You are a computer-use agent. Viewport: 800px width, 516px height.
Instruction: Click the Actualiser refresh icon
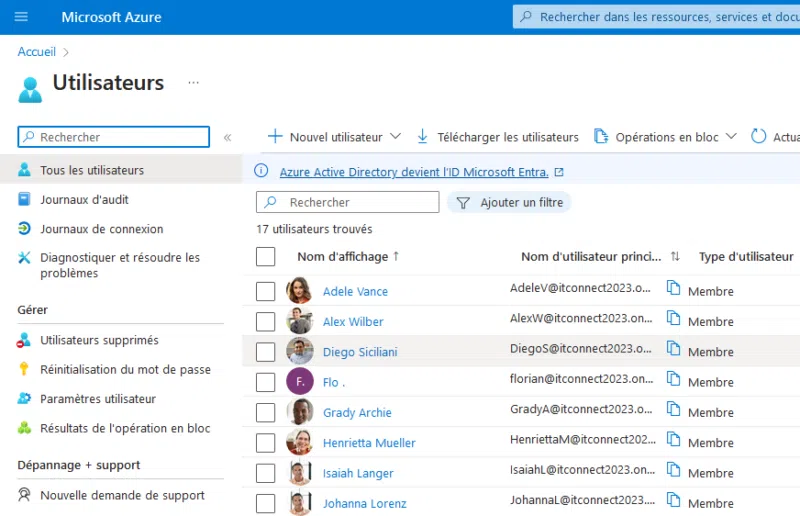(759, 137)
